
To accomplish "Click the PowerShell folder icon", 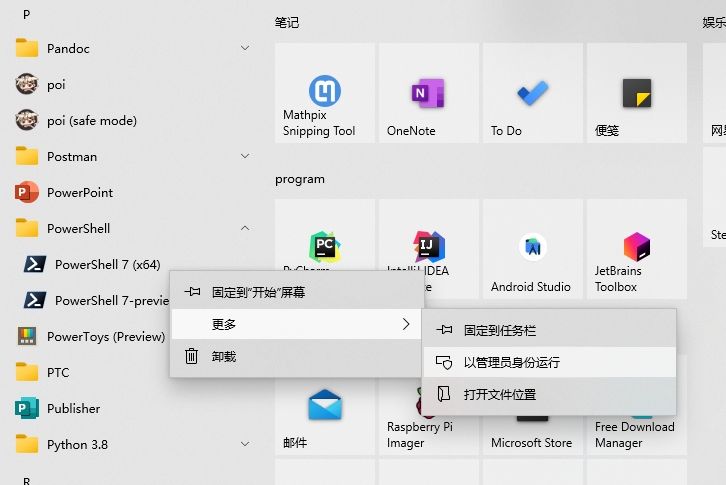I will click(27, 228).
